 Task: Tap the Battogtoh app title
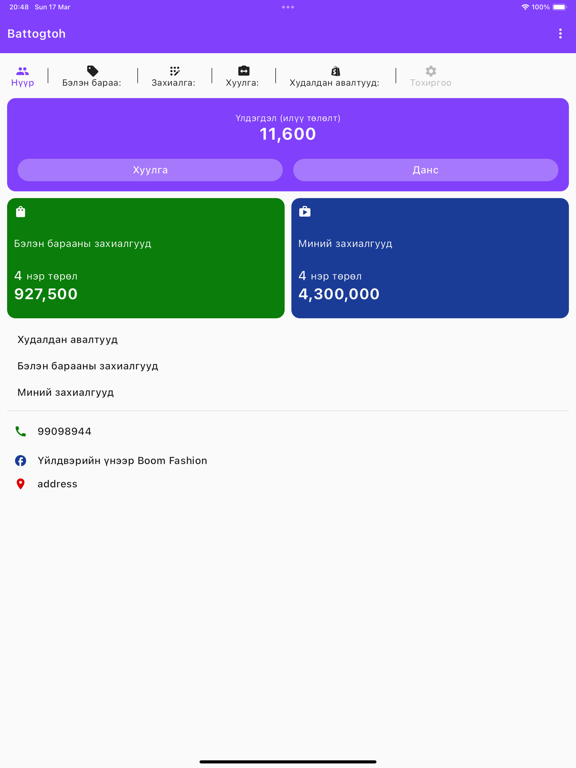pos(36,34)
